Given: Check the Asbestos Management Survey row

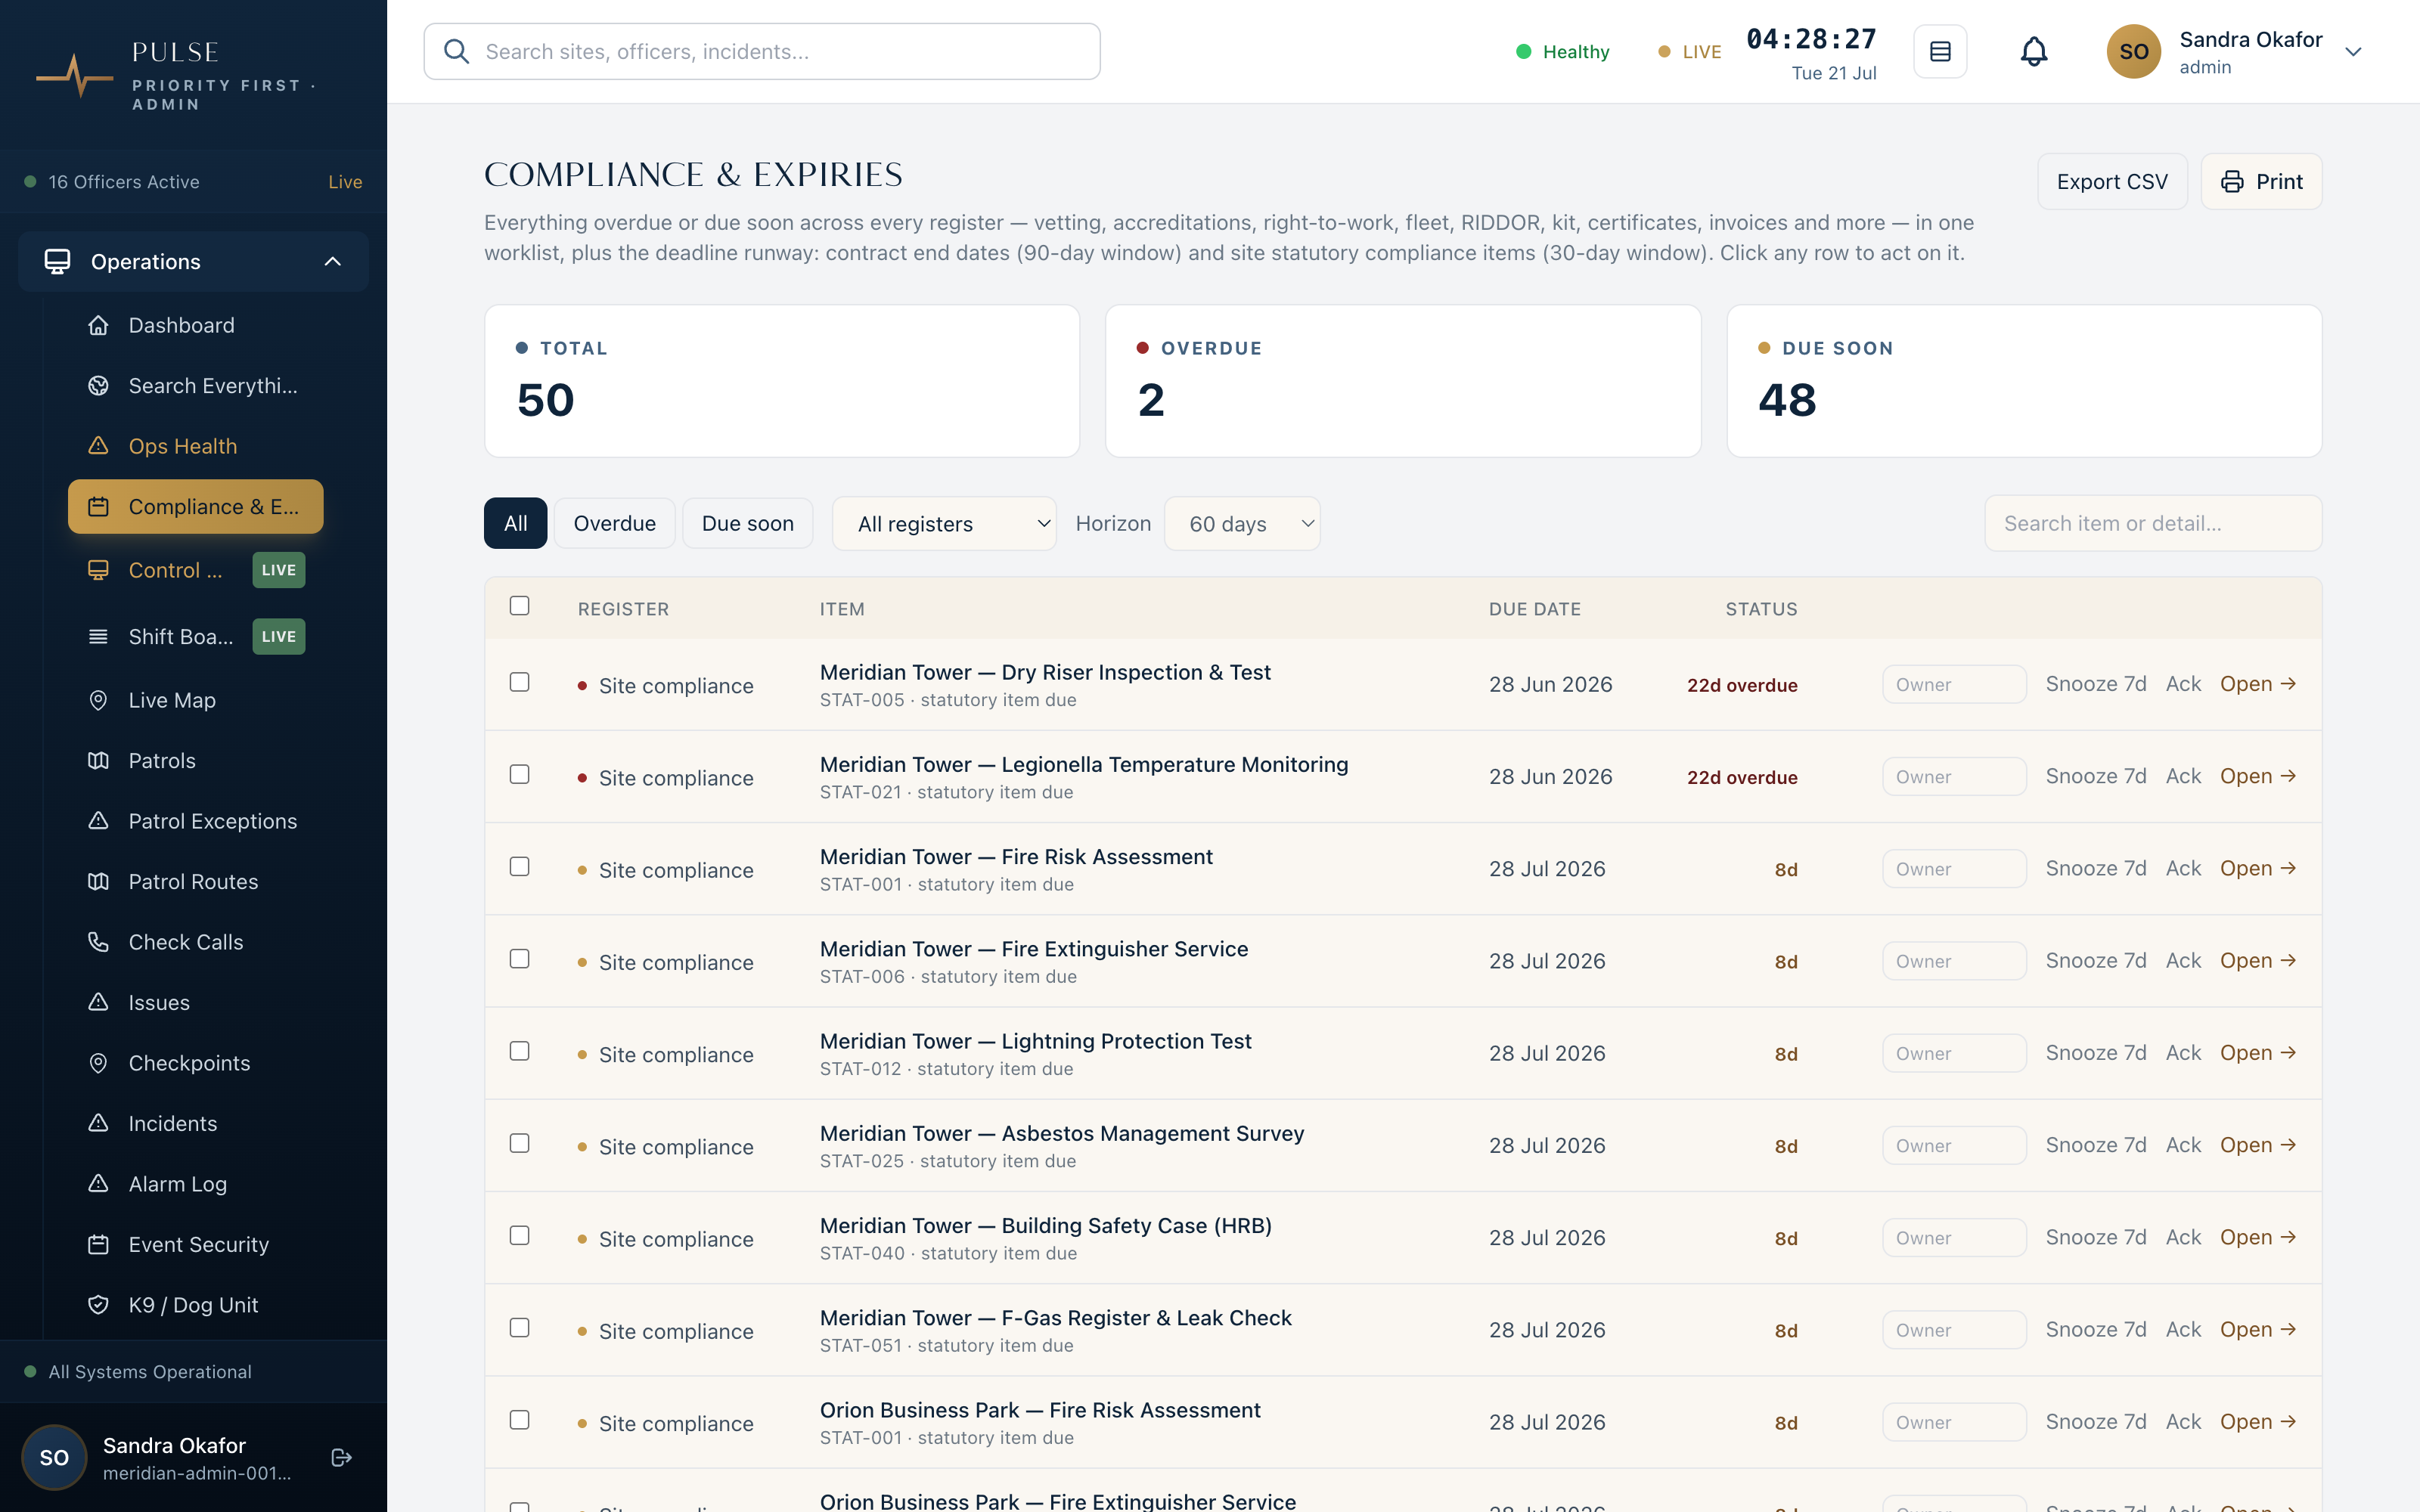Looking at the screenshot, I should 519,1143.
